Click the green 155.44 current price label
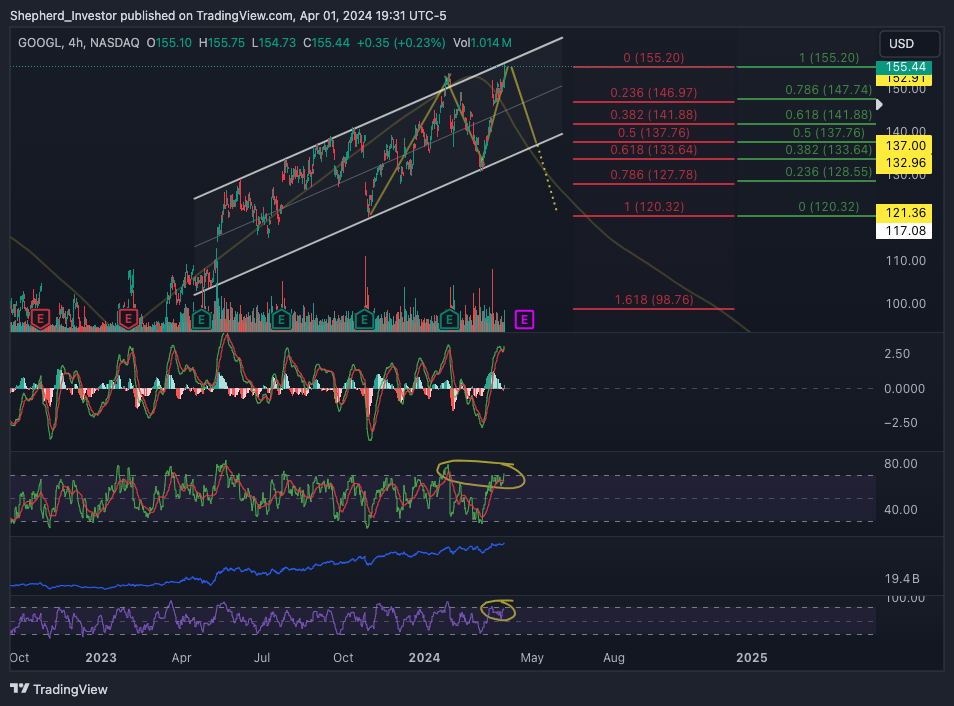The height and width of the screenshot is (706, 954). [x=904, y=67]
